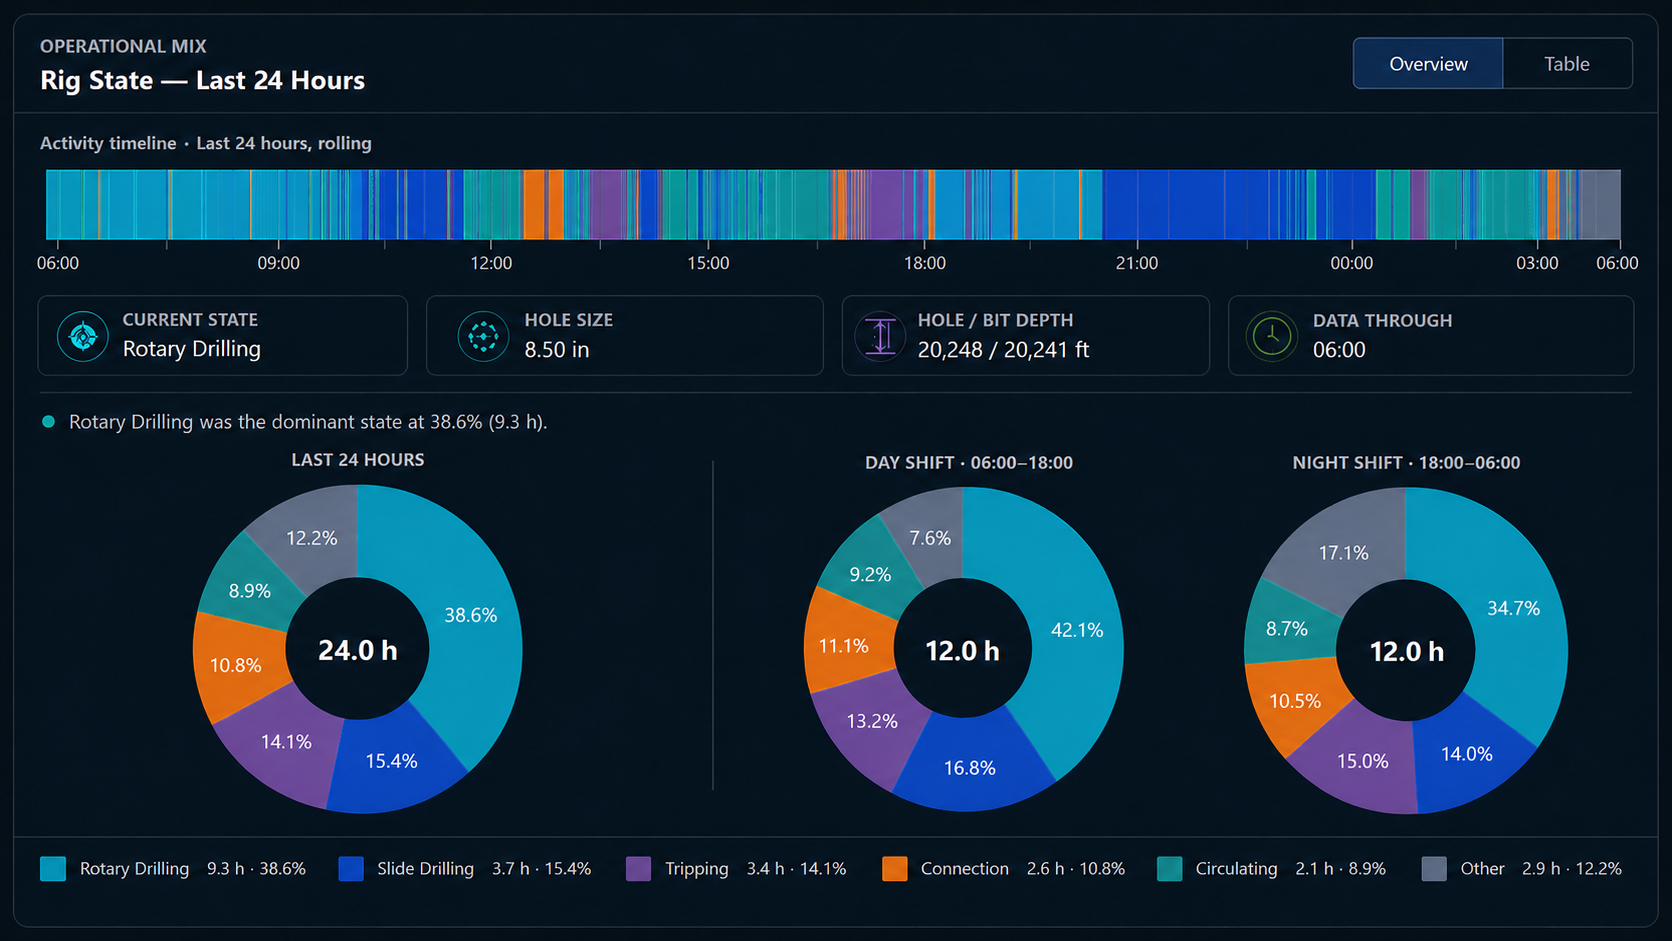Click the 8.9% slice in Last 24 Hours chart
Screen dimensions: 1672x941
(250, 591)
